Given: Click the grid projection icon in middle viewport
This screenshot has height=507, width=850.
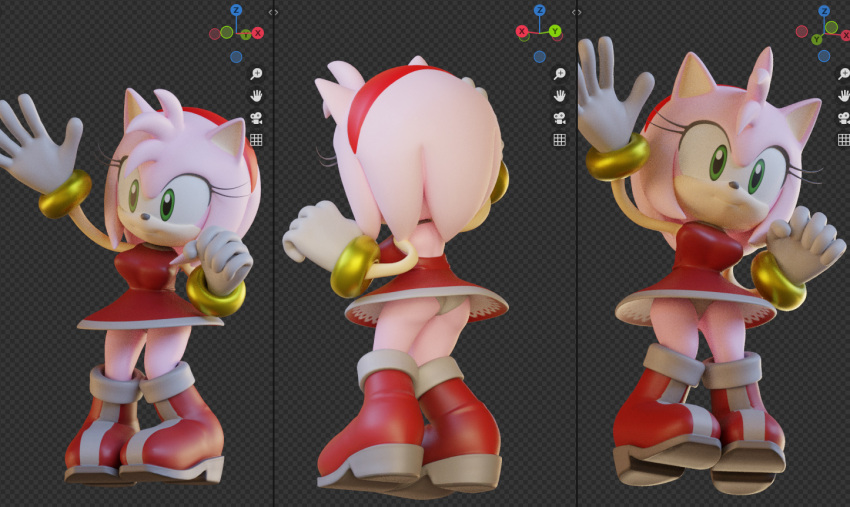Looking at the screenshot, I should click(559, 140).
